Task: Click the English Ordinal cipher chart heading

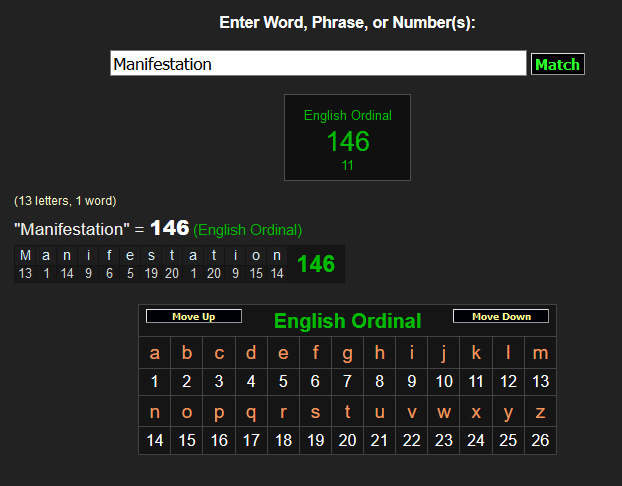Action: coord(347,321)
